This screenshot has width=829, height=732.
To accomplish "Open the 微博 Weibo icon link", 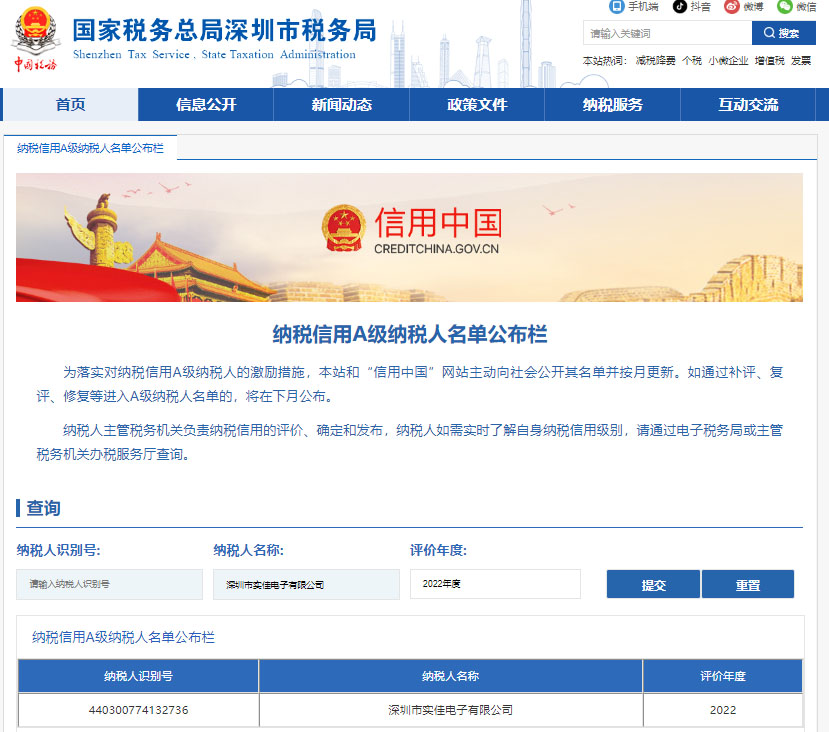I will [x=732, y=6].
